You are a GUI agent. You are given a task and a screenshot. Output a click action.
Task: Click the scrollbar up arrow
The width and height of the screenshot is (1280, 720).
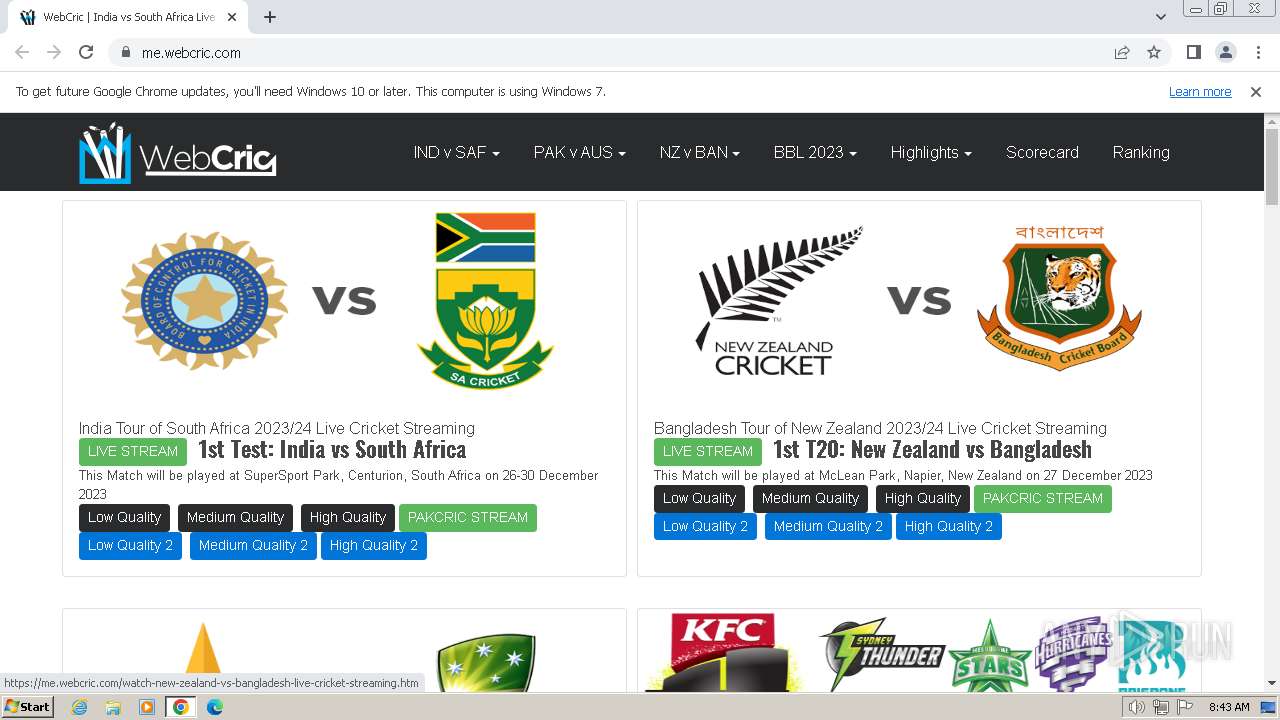1272,121
